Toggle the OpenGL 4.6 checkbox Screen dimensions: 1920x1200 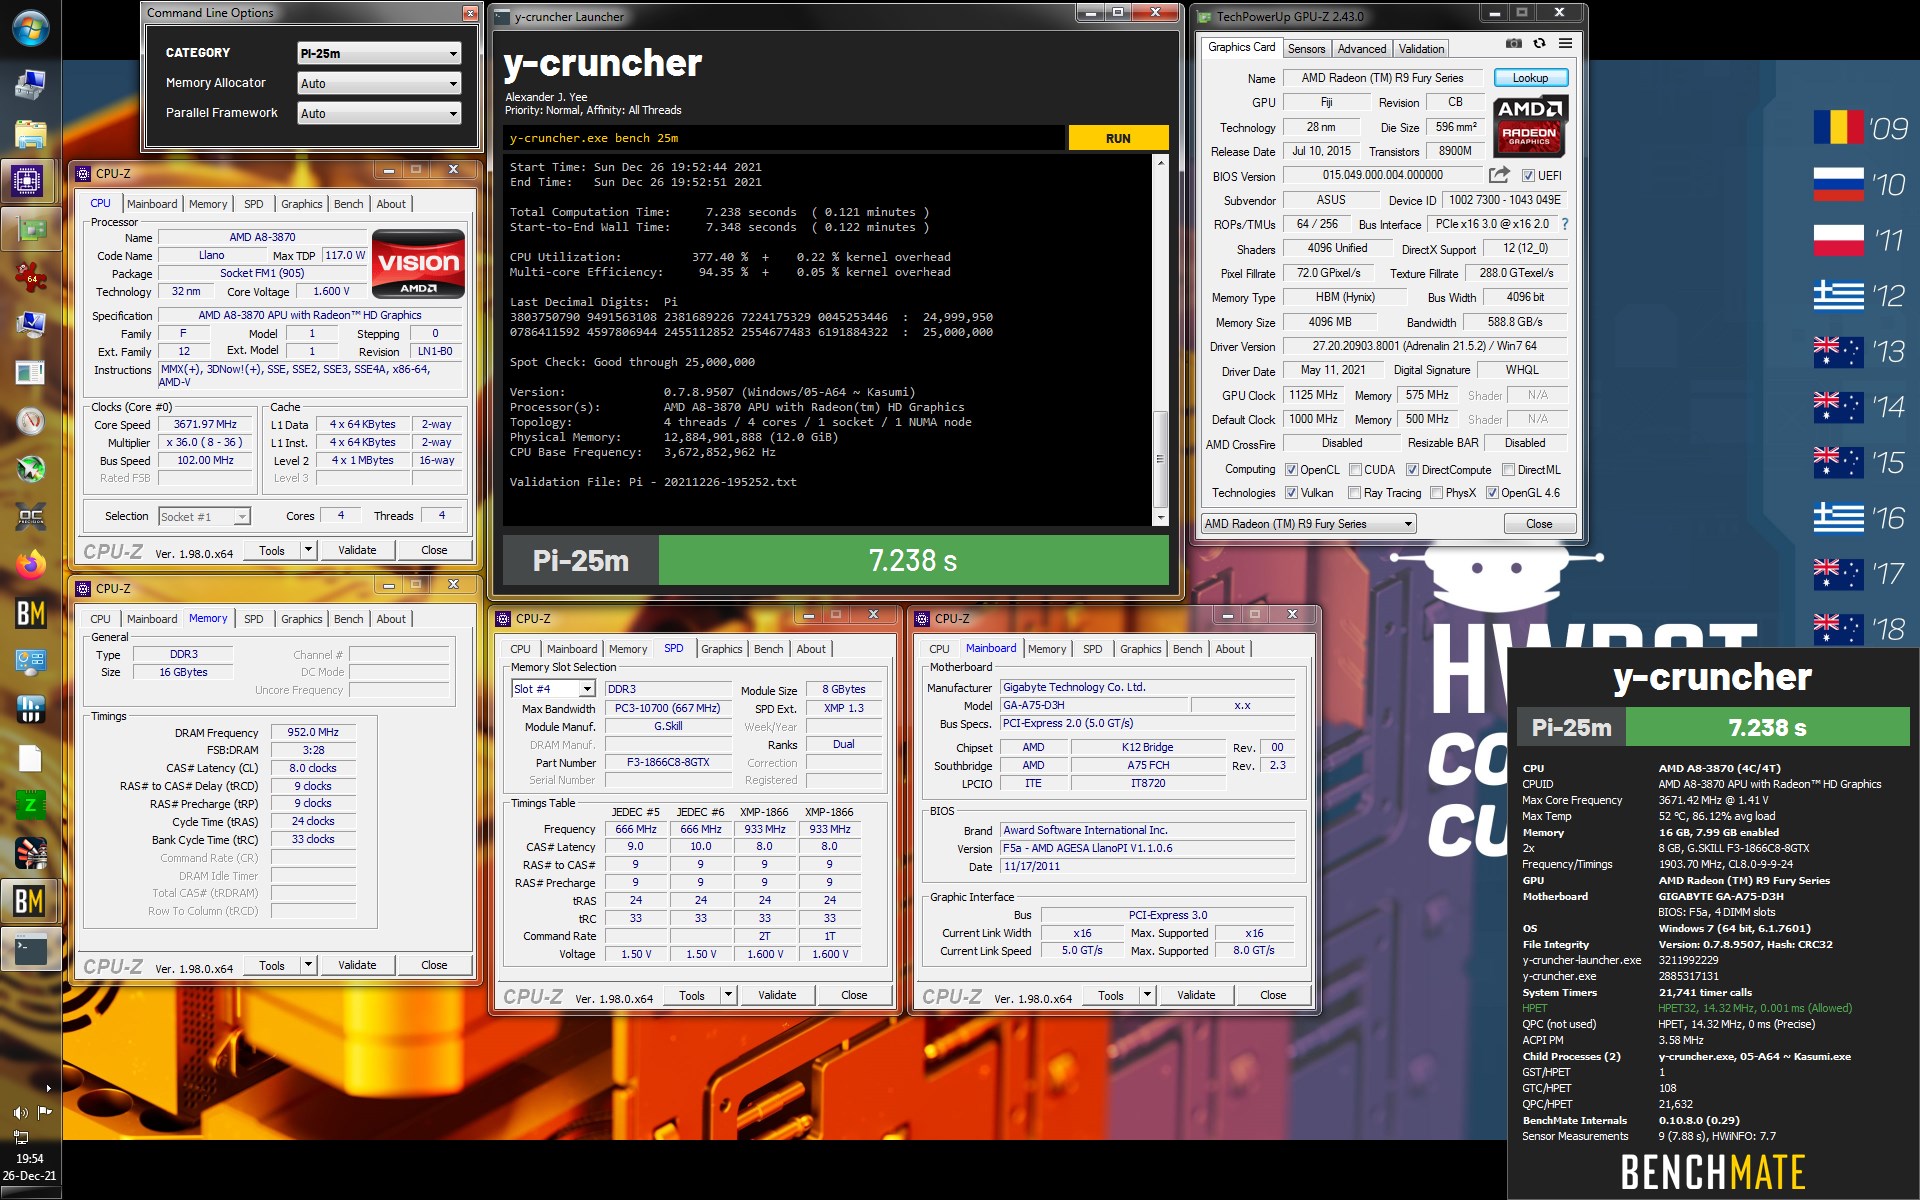point(1492,493)
